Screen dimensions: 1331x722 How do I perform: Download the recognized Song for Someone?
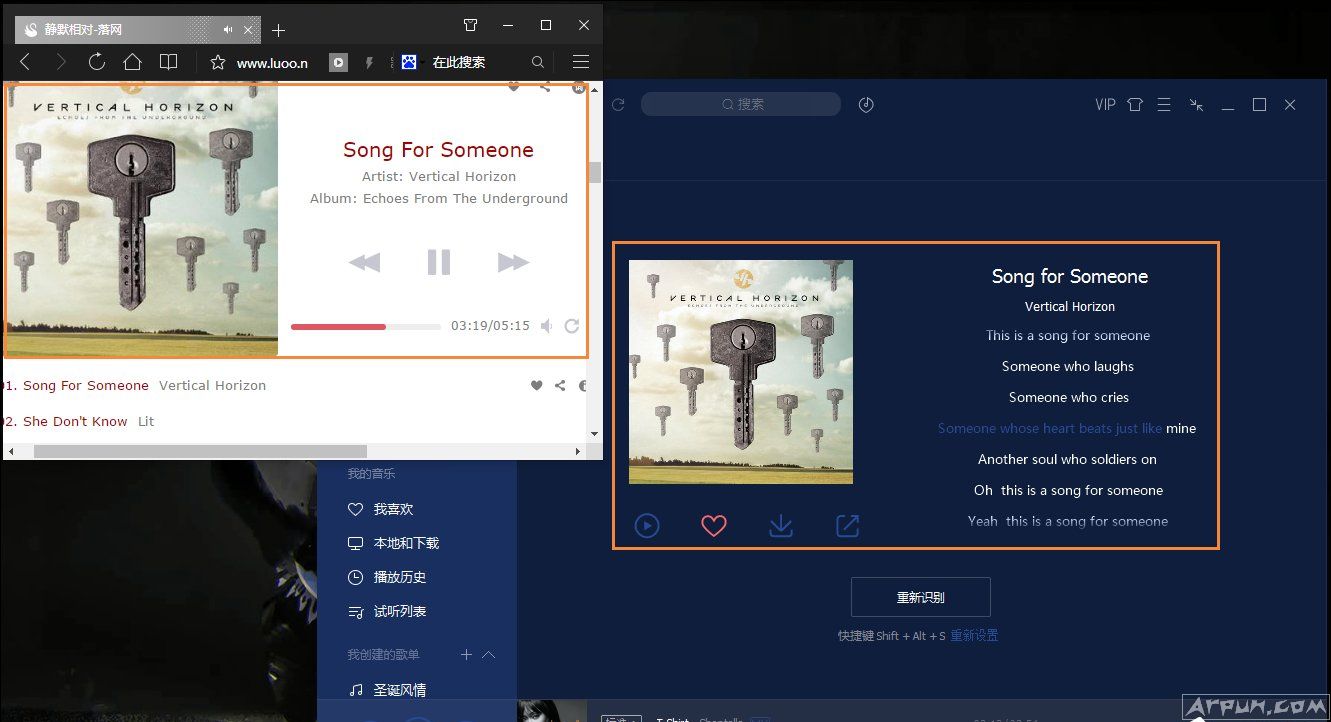click(x=781, y=525)
